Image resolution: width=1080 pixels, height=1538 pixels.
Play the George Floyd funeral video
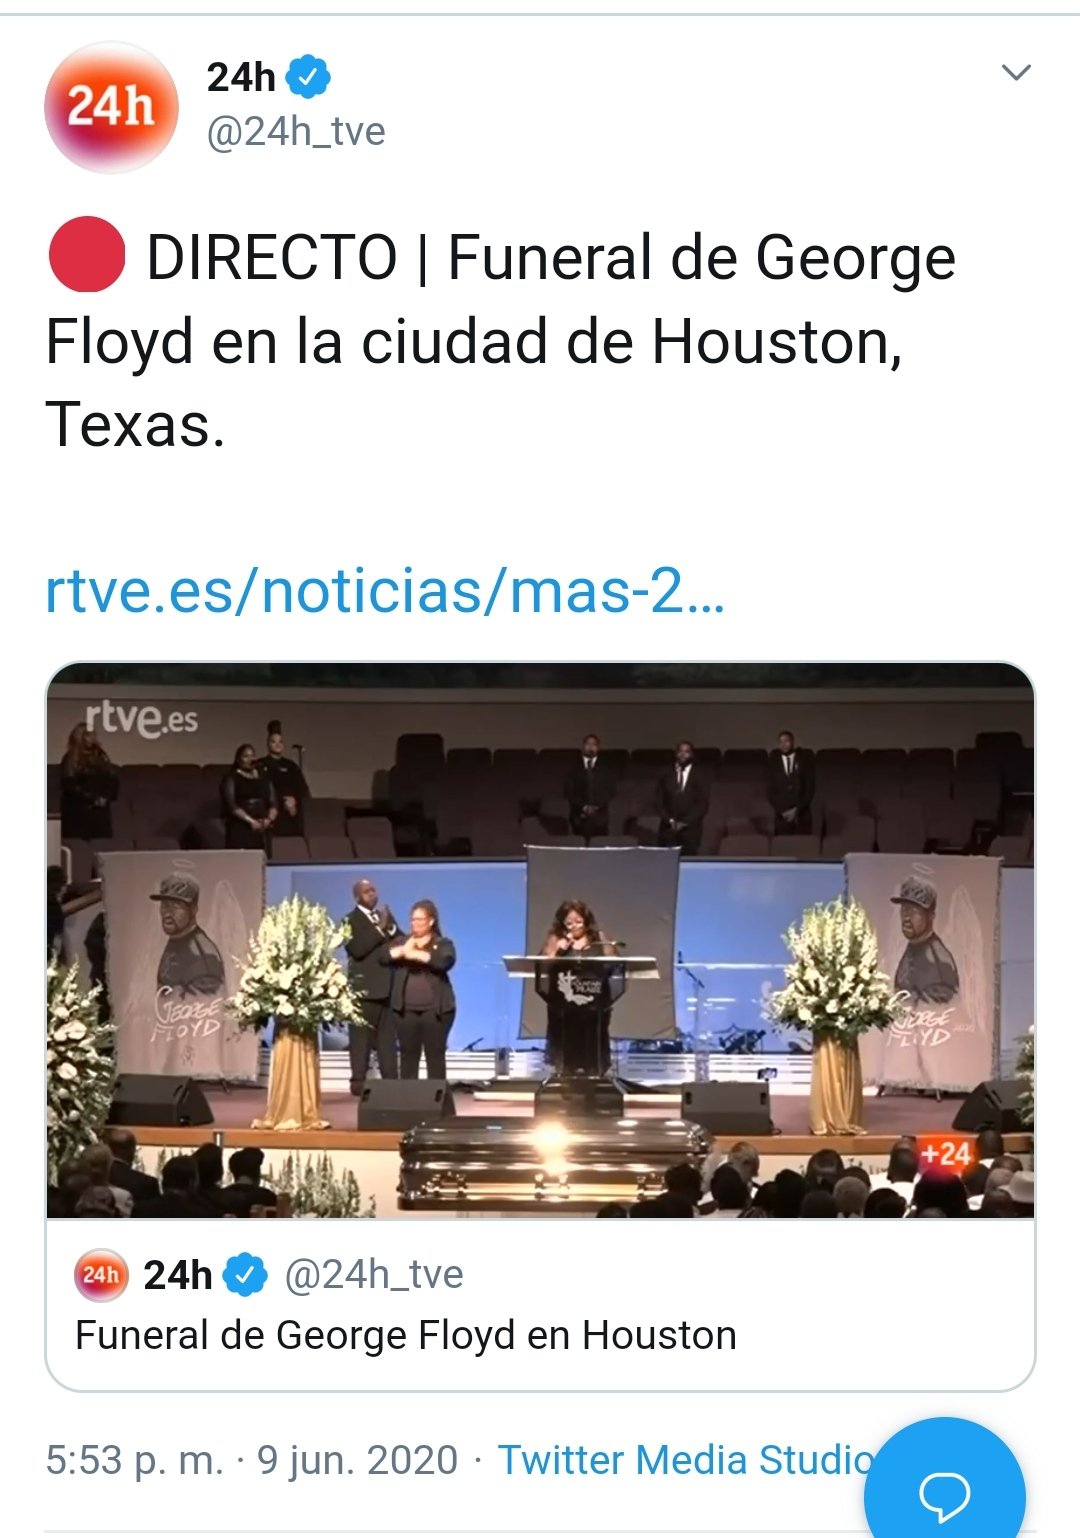coord(540,940)
